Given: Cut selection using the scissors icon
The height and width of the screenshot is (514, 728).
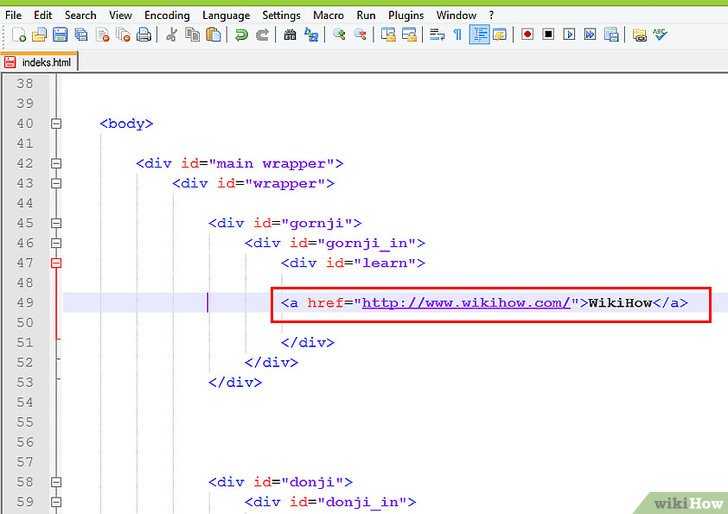Looking at the screenshot, I should [171, 35].
